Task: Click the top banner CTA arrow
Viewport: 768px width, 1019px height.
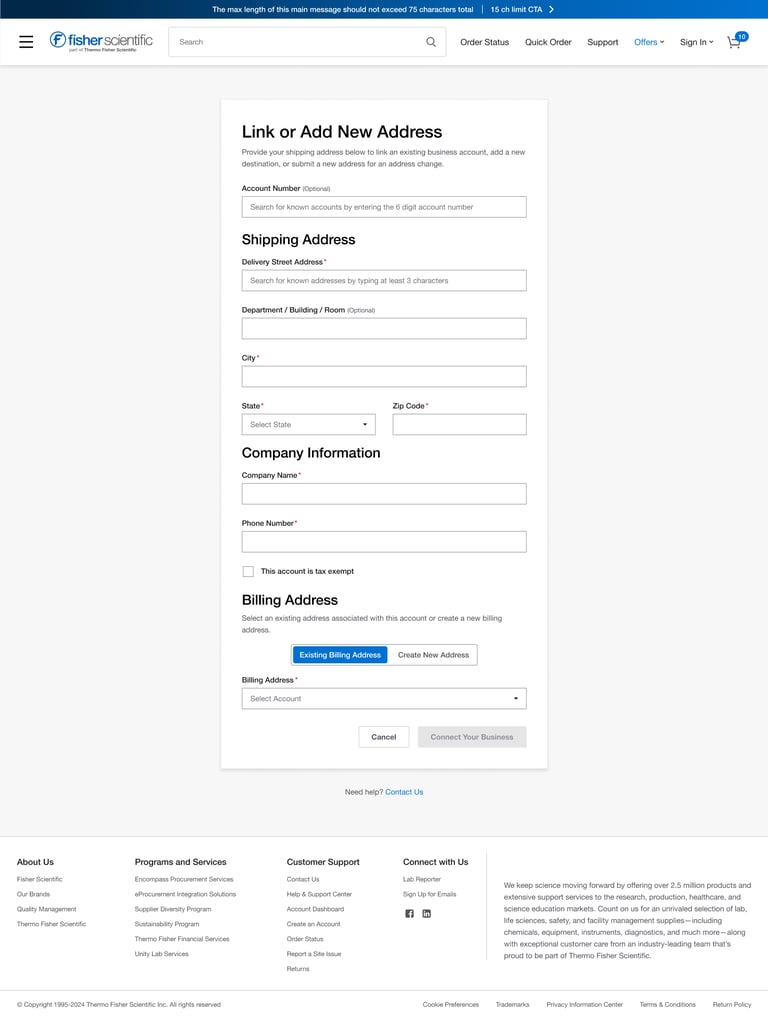Action: [x=551, y=9]
